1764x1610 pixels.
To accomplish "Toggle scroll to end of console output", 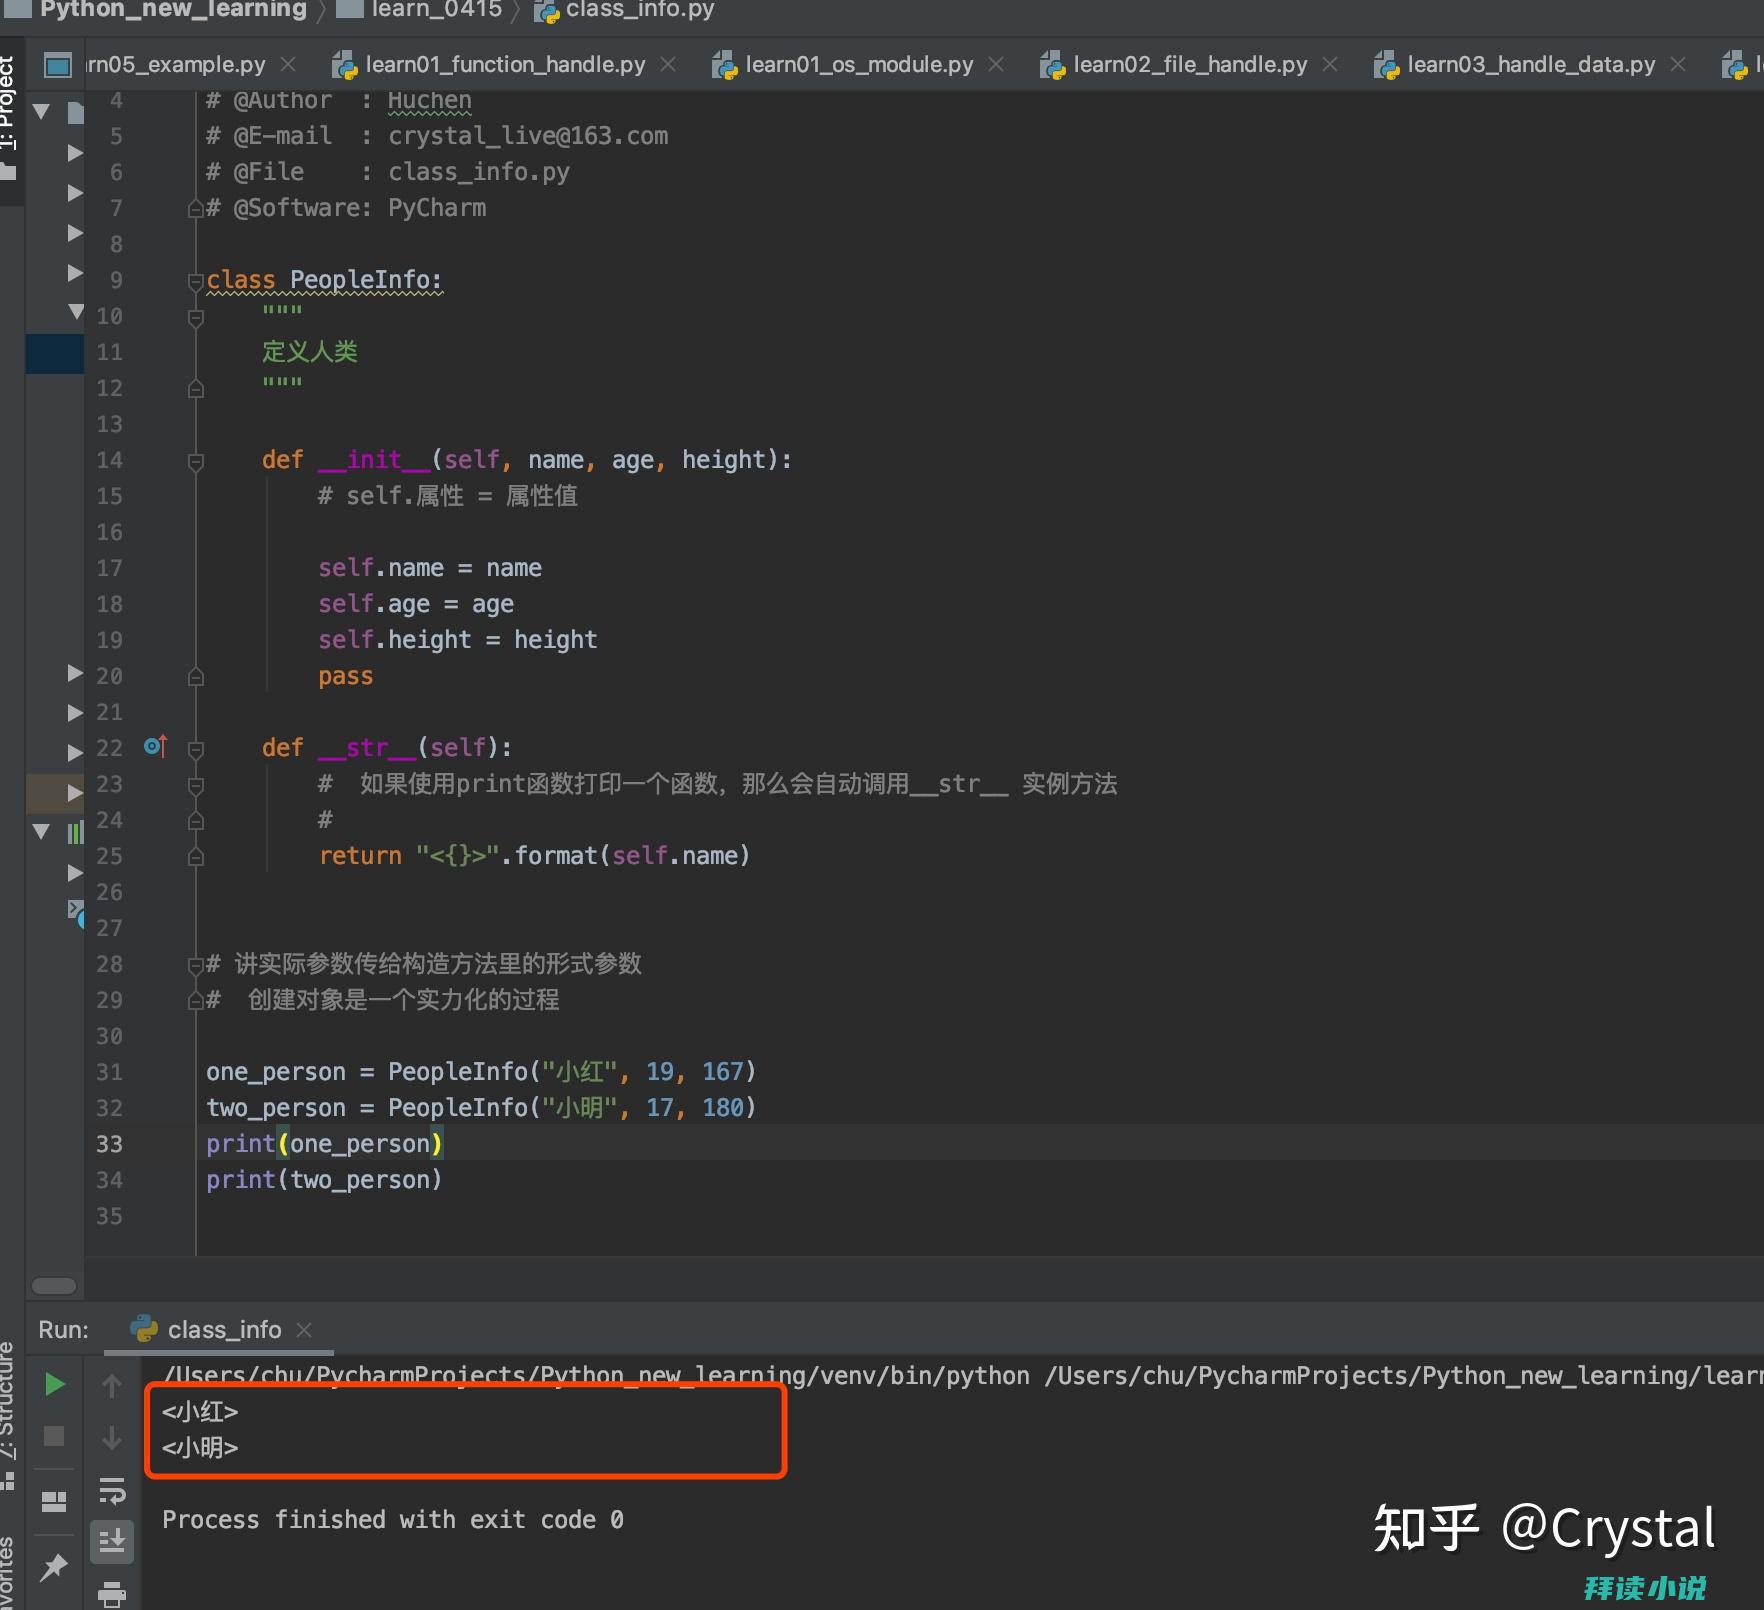I will (112, 1541).
